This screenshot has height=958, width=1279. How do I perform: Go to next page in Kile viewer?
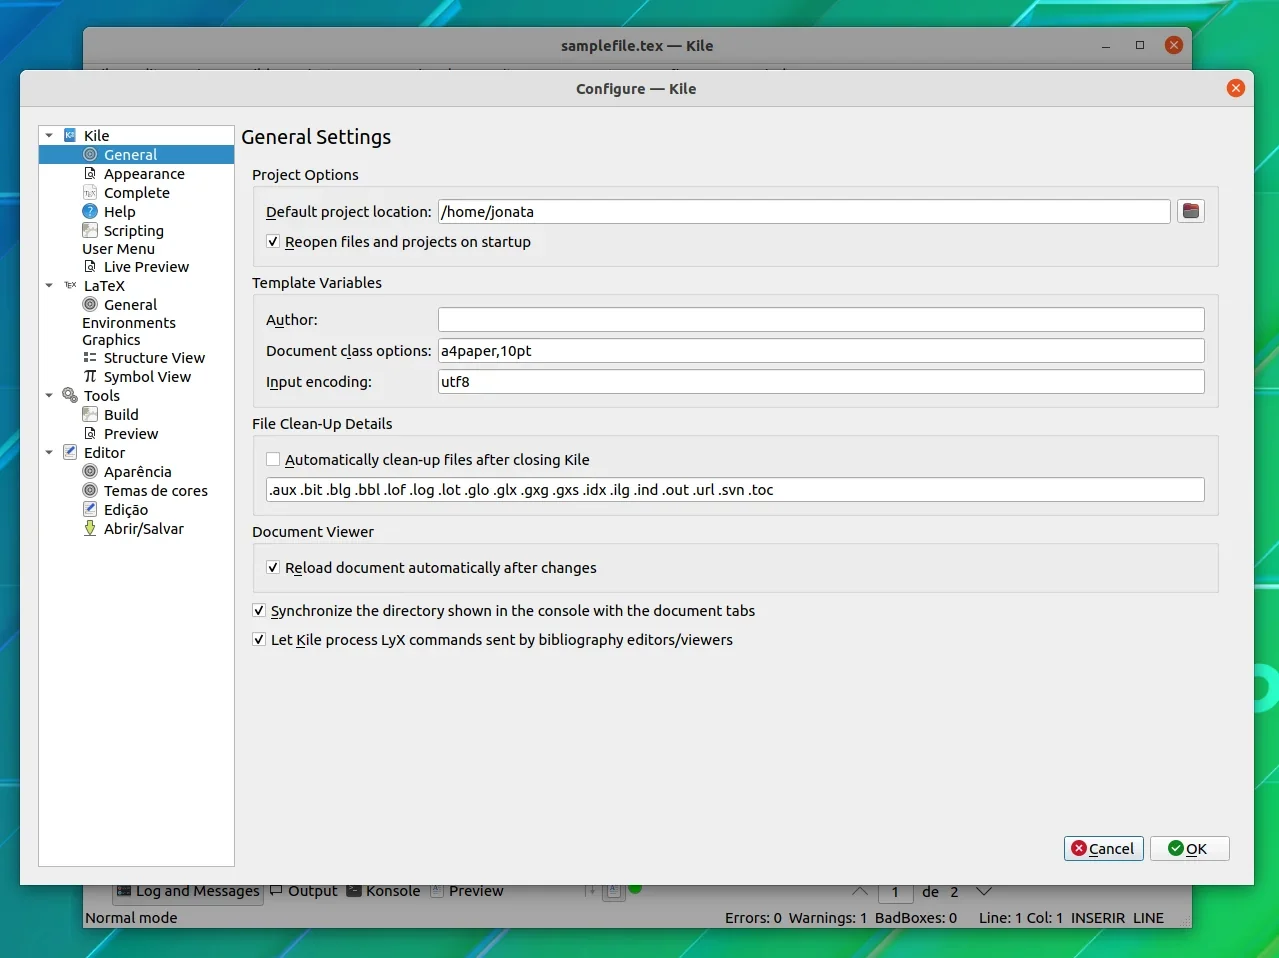coord(984,891)
